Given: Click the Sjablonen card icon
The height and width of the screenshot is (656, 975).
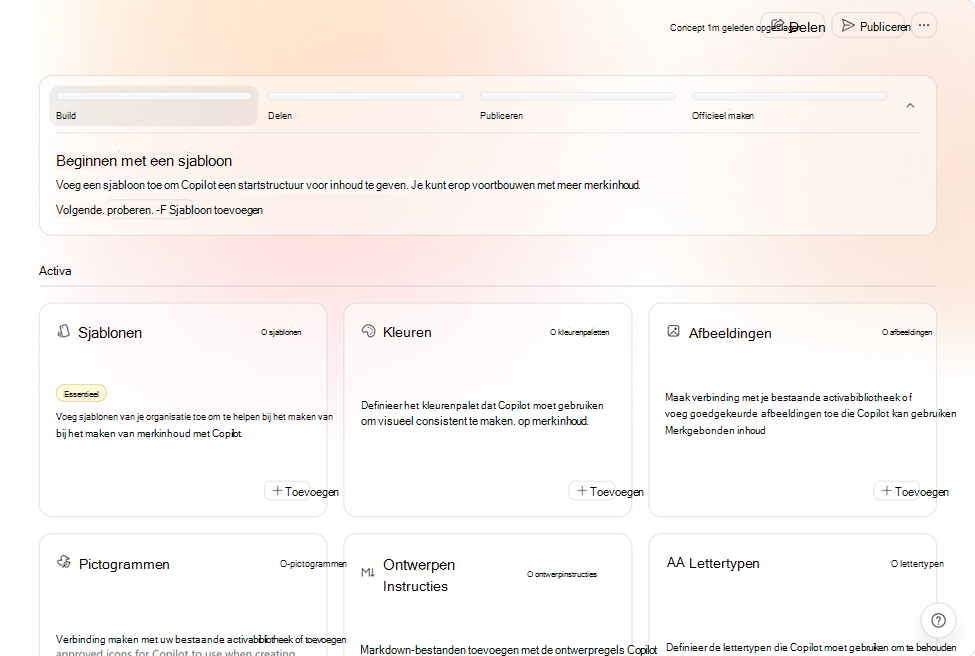Looking at the screenshot, I should [63, 331].
